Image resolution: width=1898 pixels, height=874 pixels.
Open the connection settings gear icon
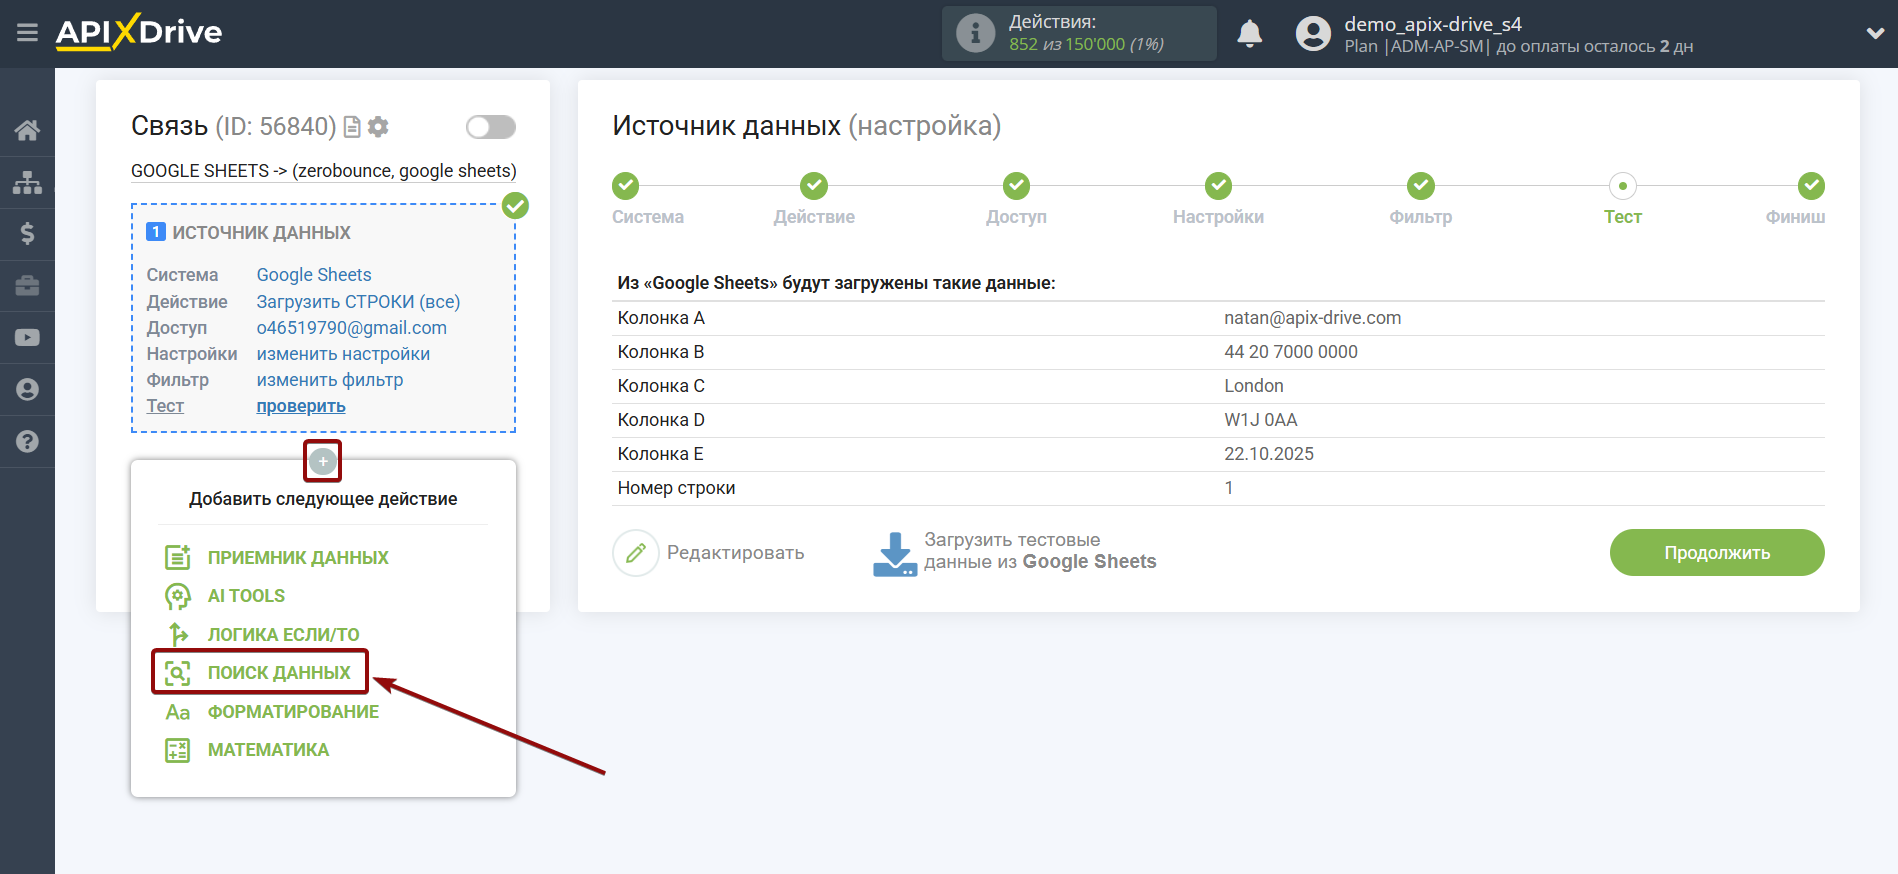378,127
